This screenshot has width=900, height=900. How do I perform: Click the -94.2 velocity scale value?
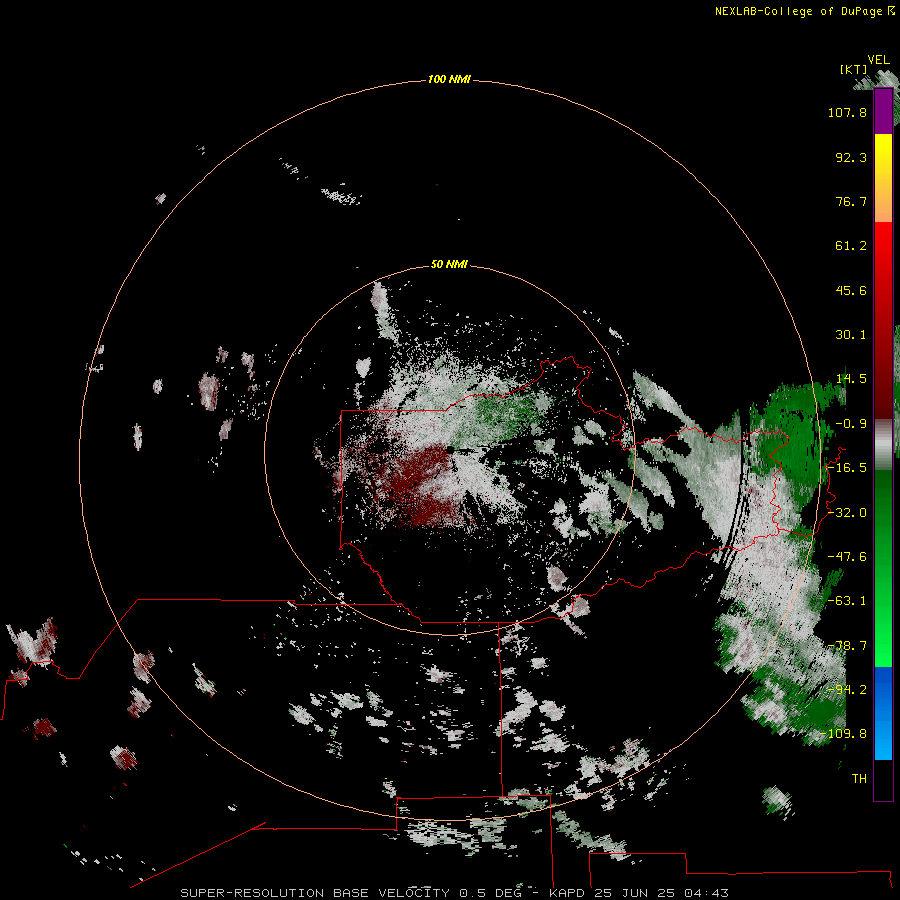pos(847,690)
